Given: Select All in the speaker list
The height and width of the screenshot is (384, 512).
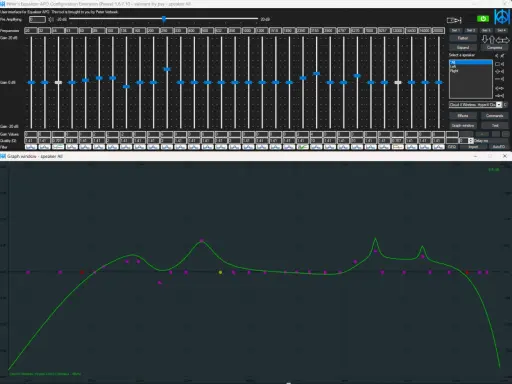Looking at the screenshot, I should tap(471, 62).
